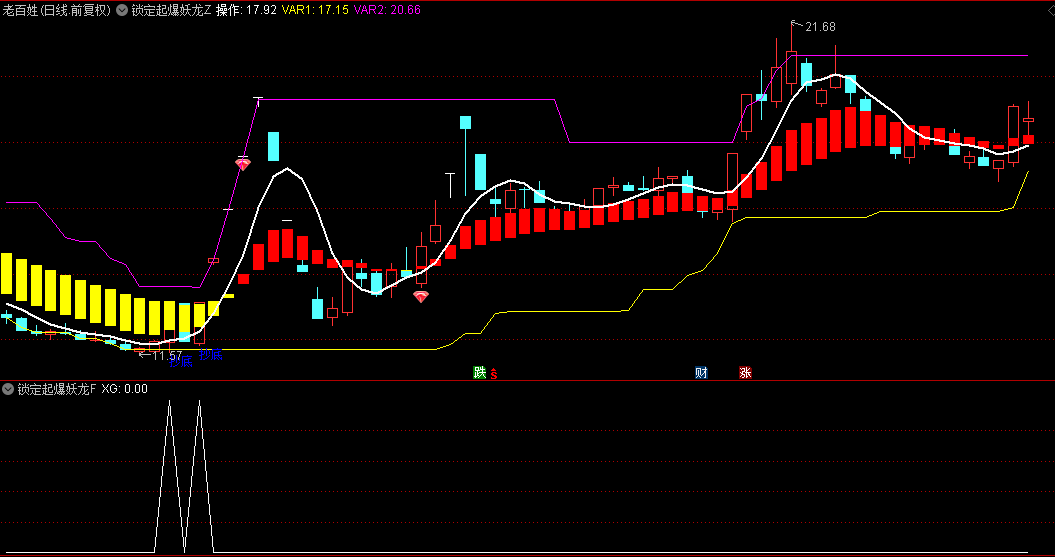Open the dark red 涨 event icon
Screen dimensions: 1055x557
pos(745,373)
